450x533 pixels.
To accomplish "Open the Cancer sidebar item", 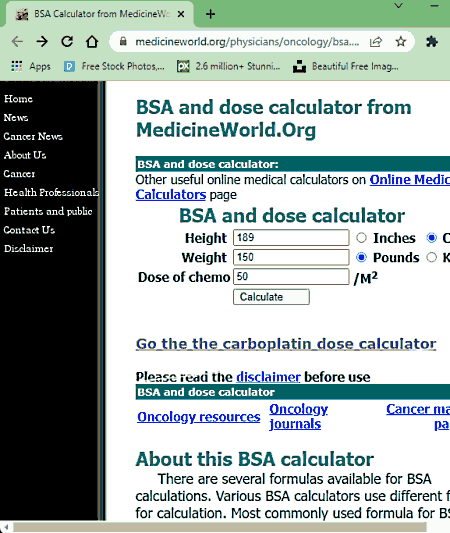I will pyautogui.click(x=19, y=174).
